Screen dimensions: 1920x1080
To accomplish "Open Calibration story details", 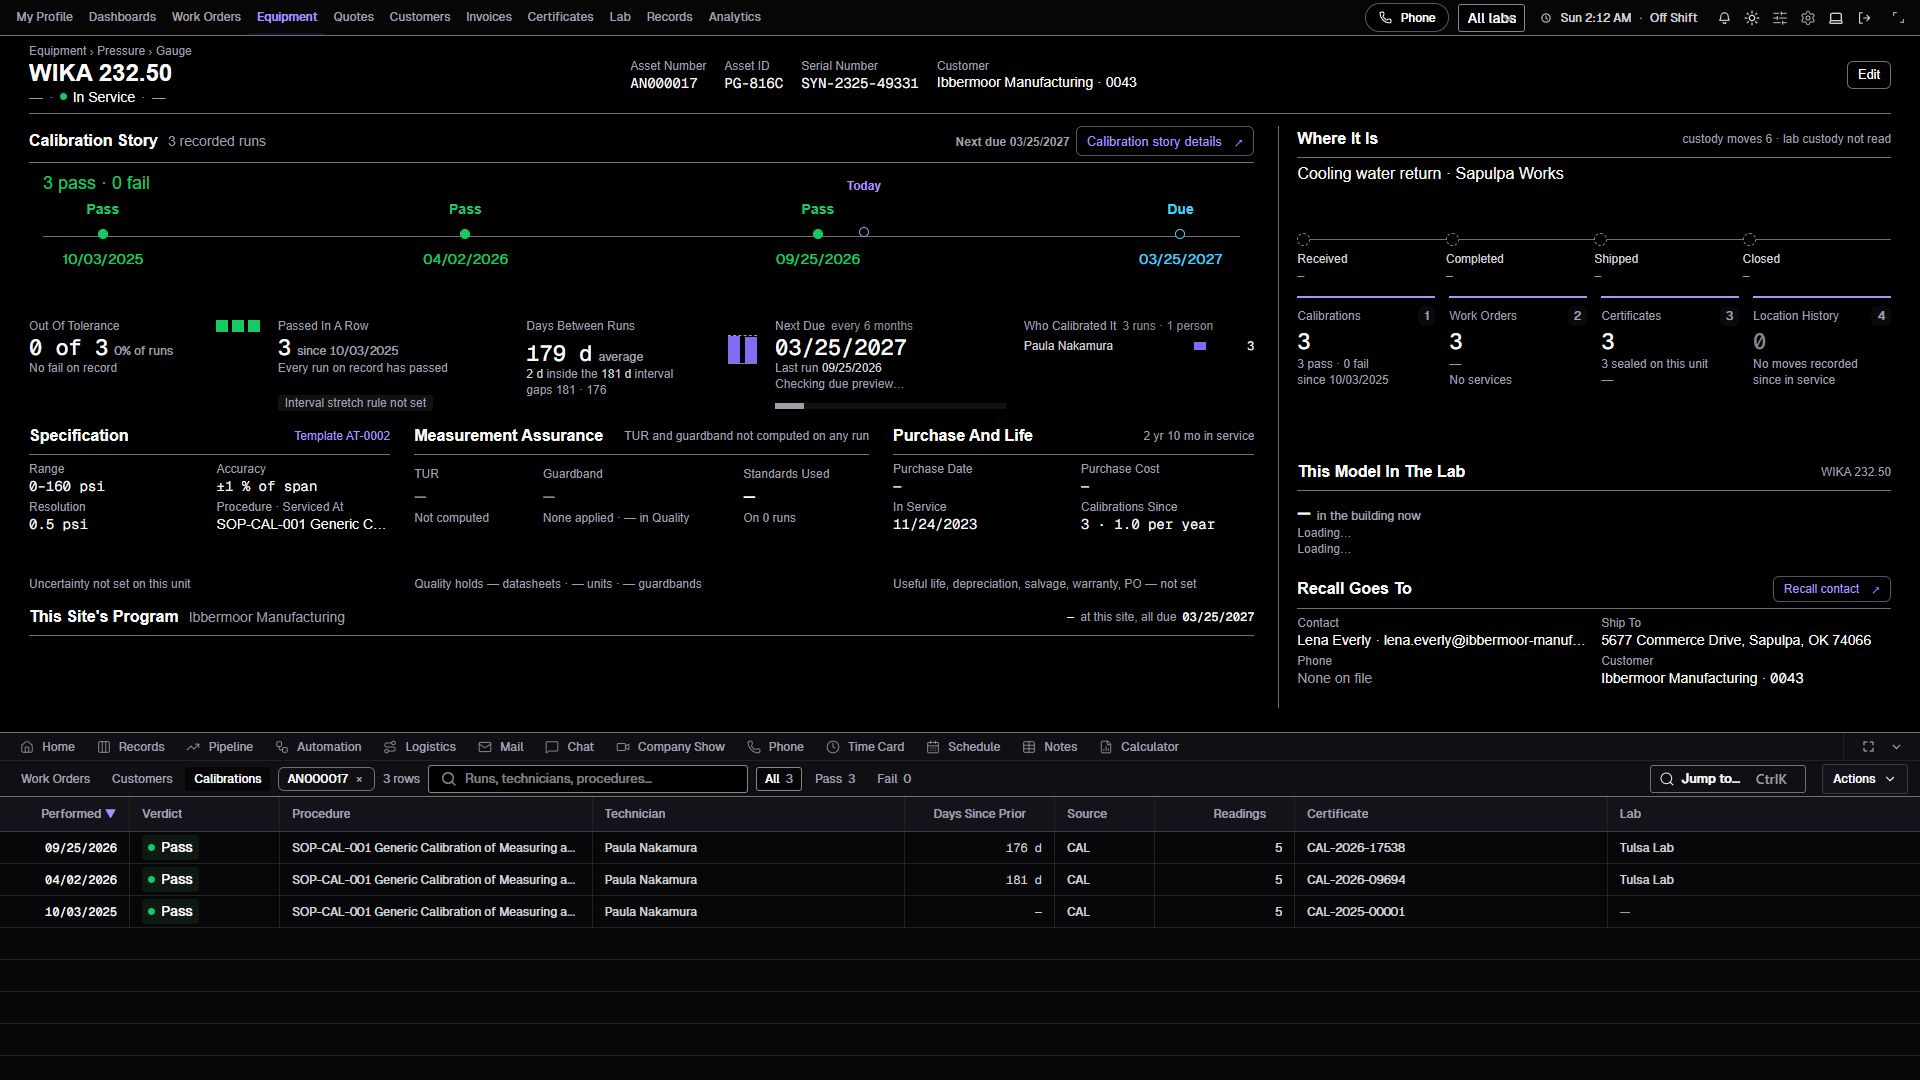I will [1164, 142].
